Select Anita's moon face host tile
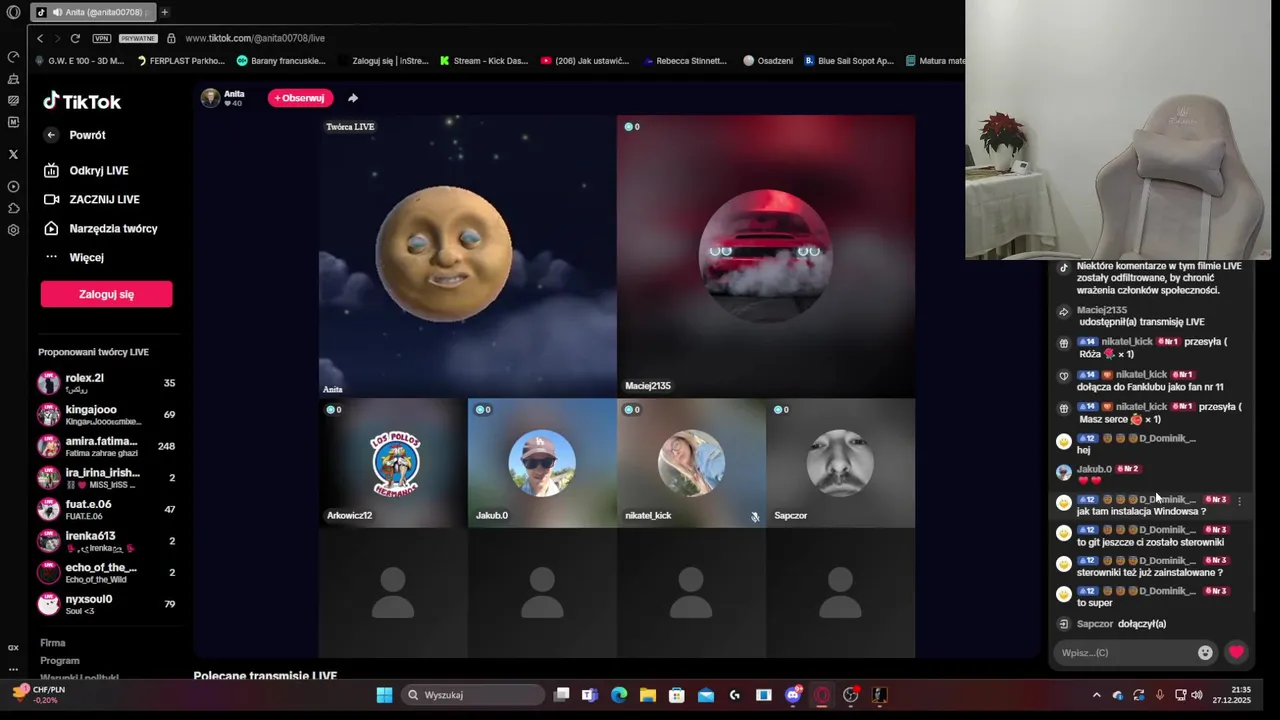Viewport: 1280px width, 720px height. pyautogui.click(x=467, y=257)
